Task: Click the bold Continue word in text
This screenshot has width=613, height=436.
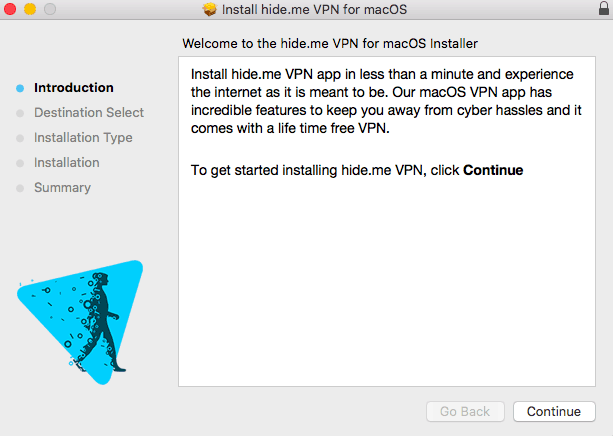Action: click(493, 170)
